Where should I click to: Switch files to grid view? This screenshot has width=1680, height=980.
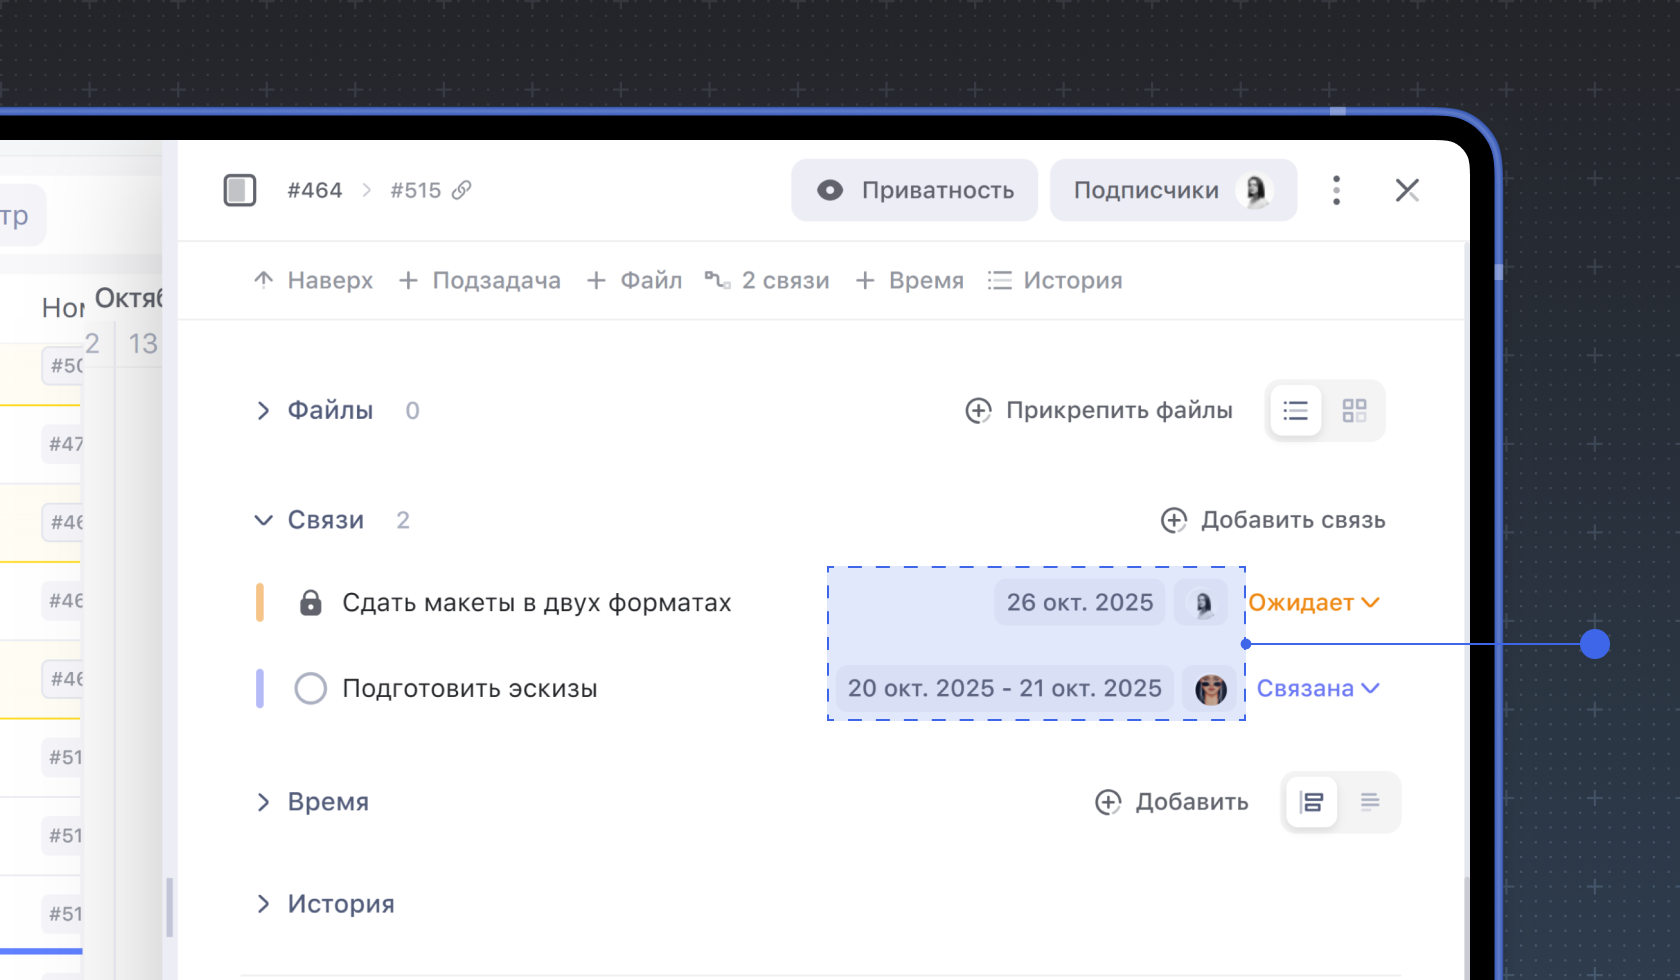coord(1354,411)
